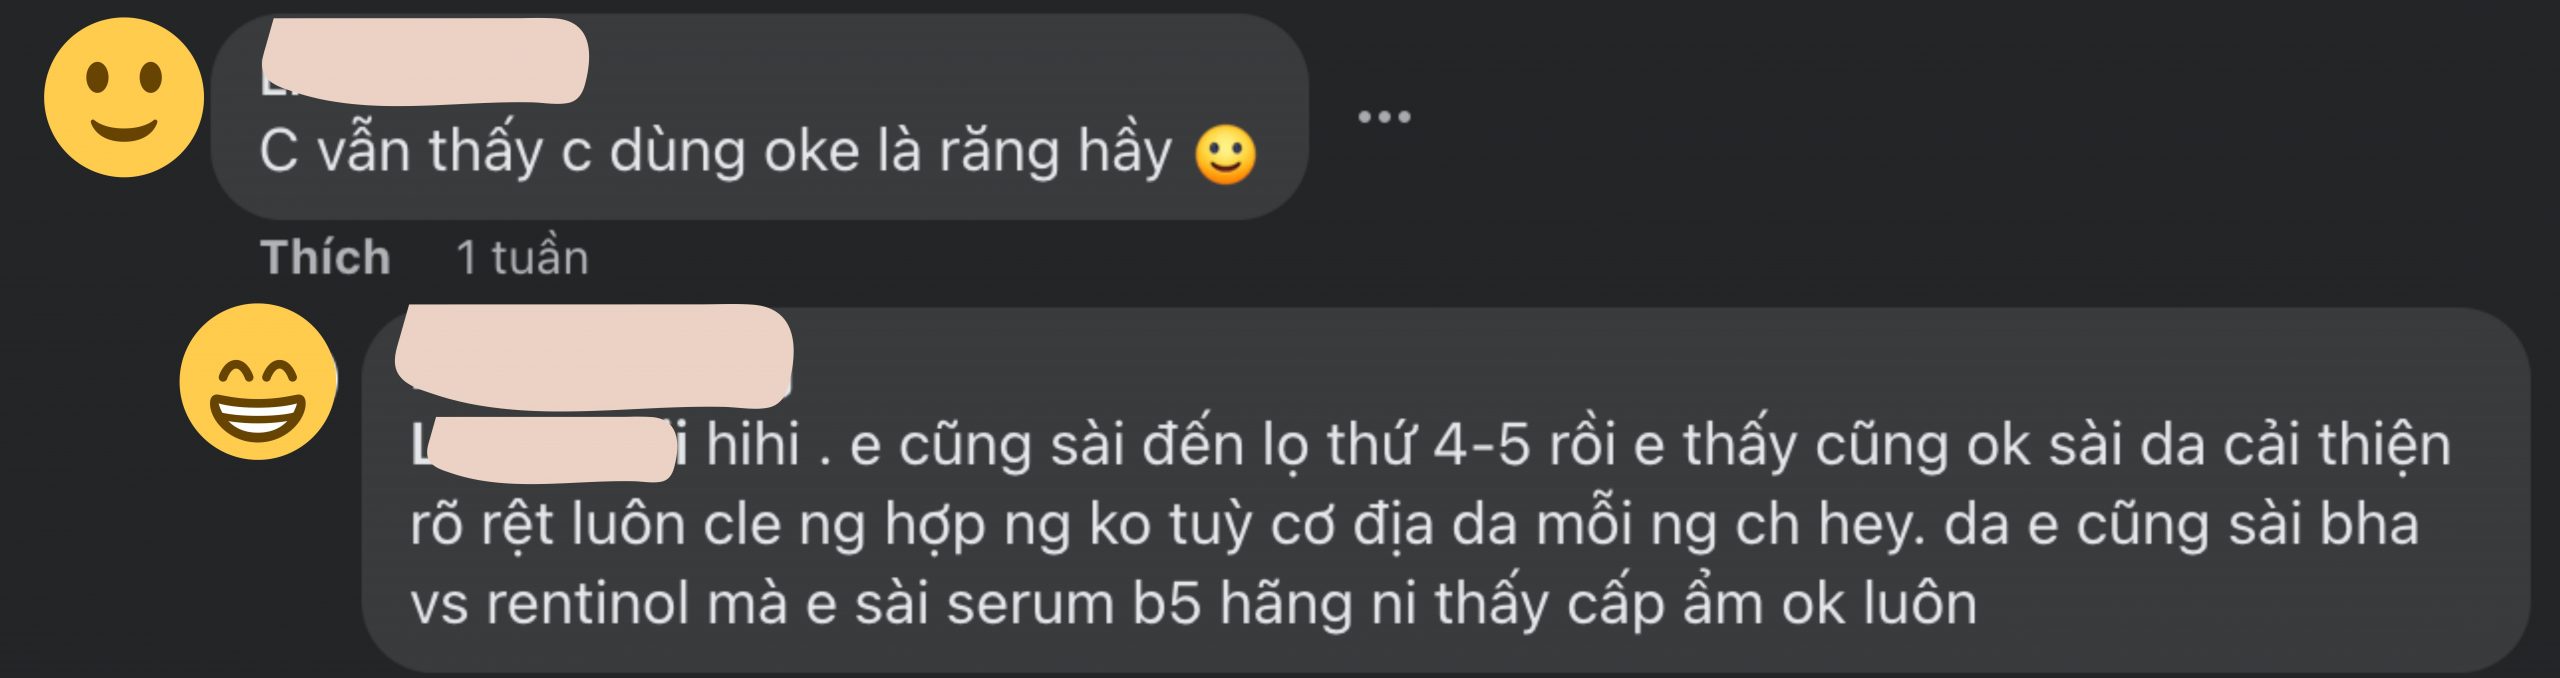The width and height of the screenshot is (2560, 678).
Task: Open the first commenter's hidden profile name
Action: point(425,62)
